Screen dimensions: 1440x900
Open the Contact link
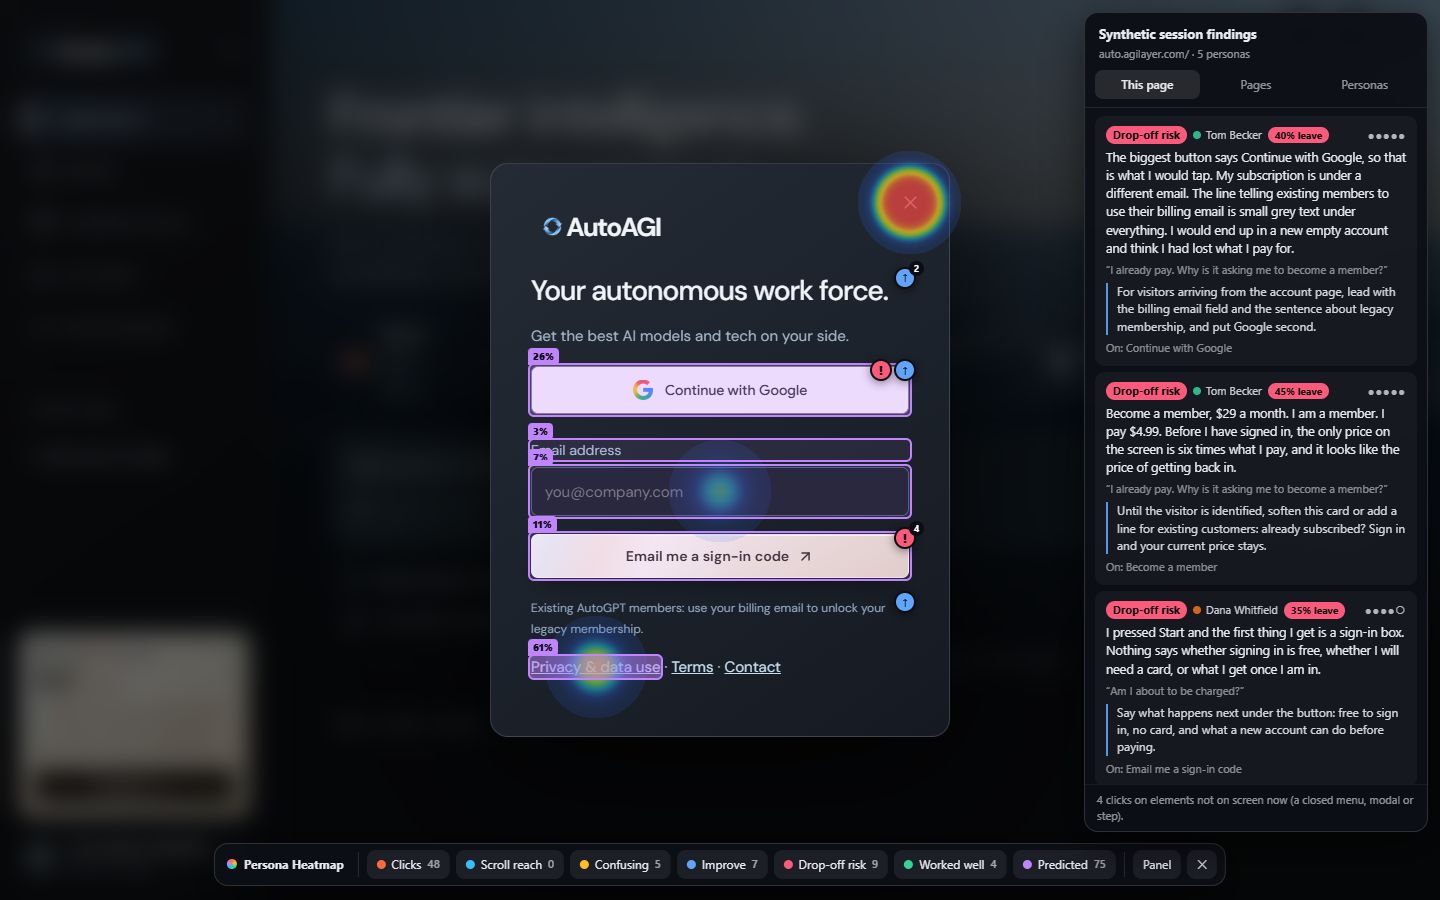point(752,667)
